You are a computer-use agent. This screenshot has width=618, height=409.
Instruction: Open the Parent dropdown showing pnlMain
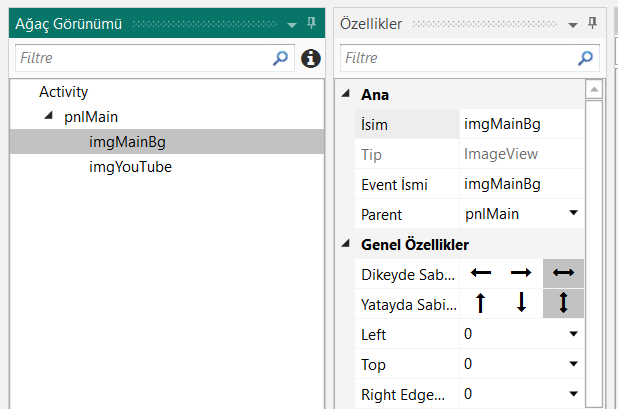click(573, 213)
